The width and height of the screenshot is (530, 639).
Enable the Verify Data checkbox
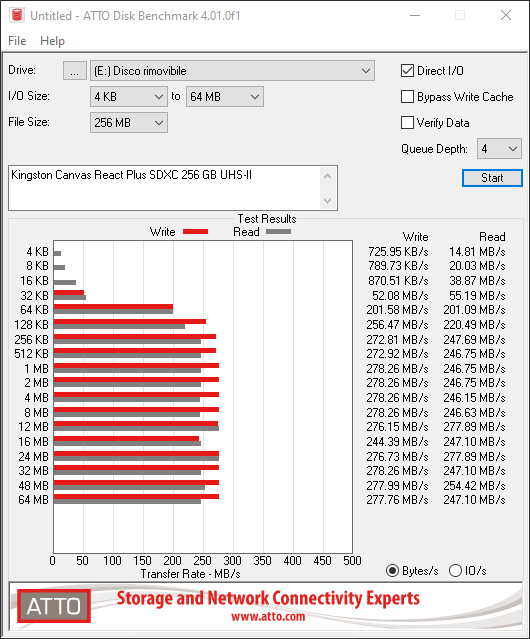407,123
